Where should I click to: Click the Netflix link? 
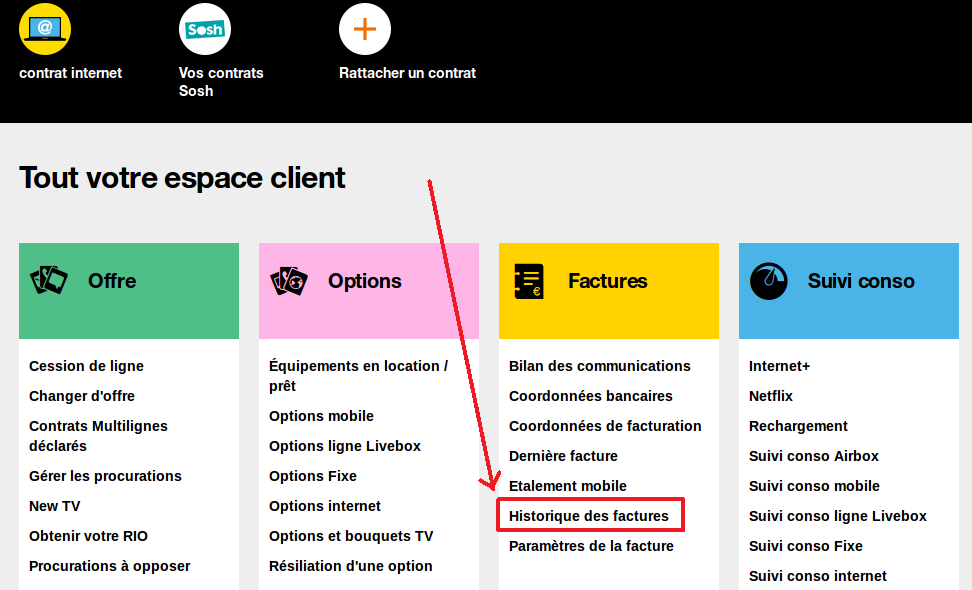click(x=771, y=396)
